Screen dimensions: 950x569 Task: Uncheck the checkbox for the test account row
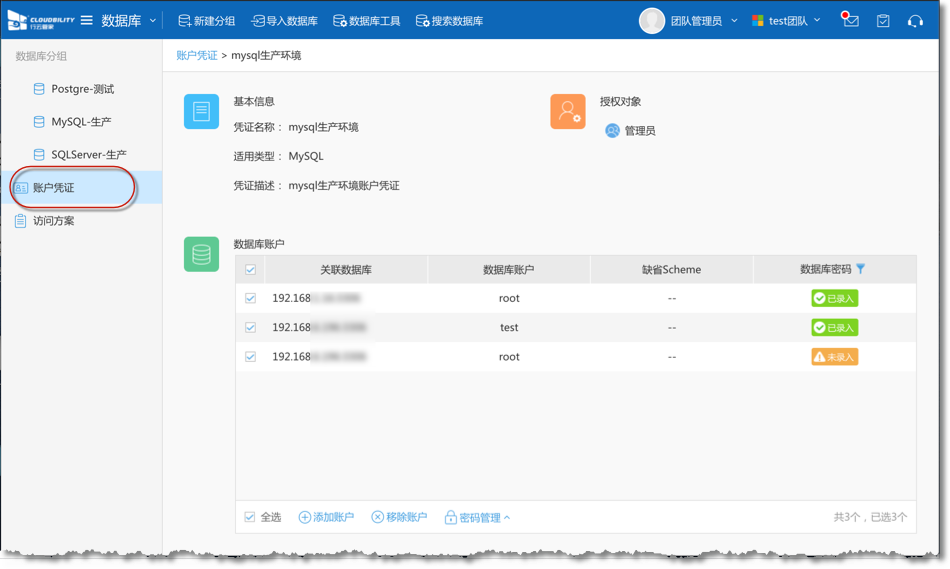pyautogui.click(x=250, y=327)
